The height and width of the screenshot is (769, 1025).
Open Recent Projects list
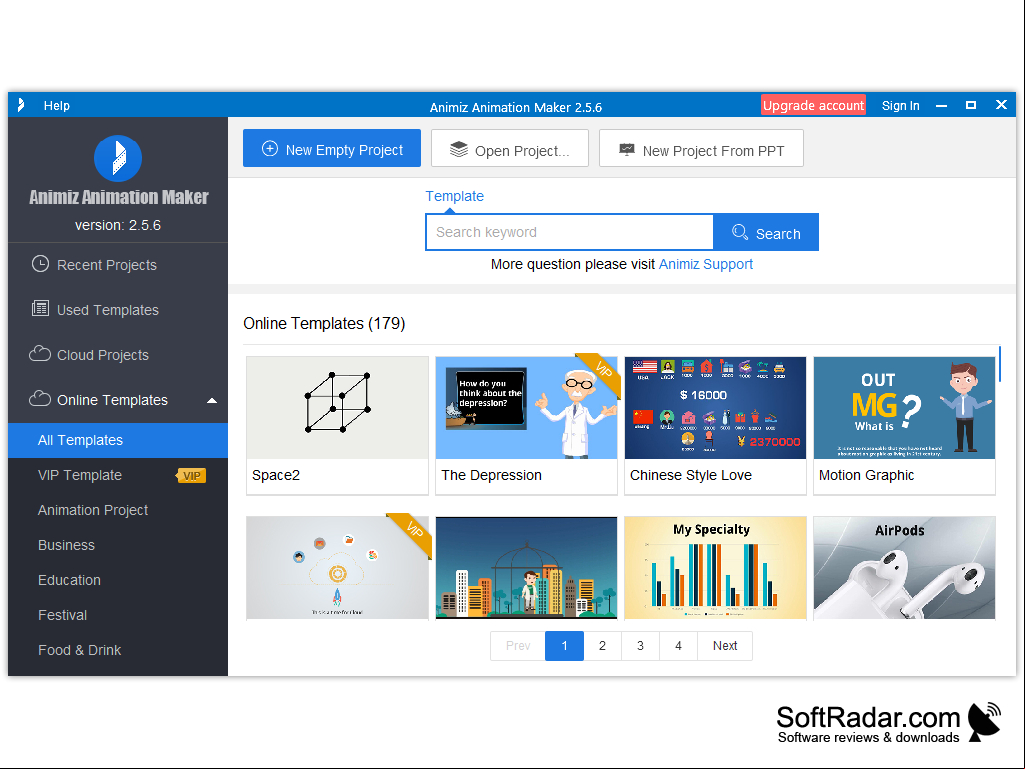118,265
